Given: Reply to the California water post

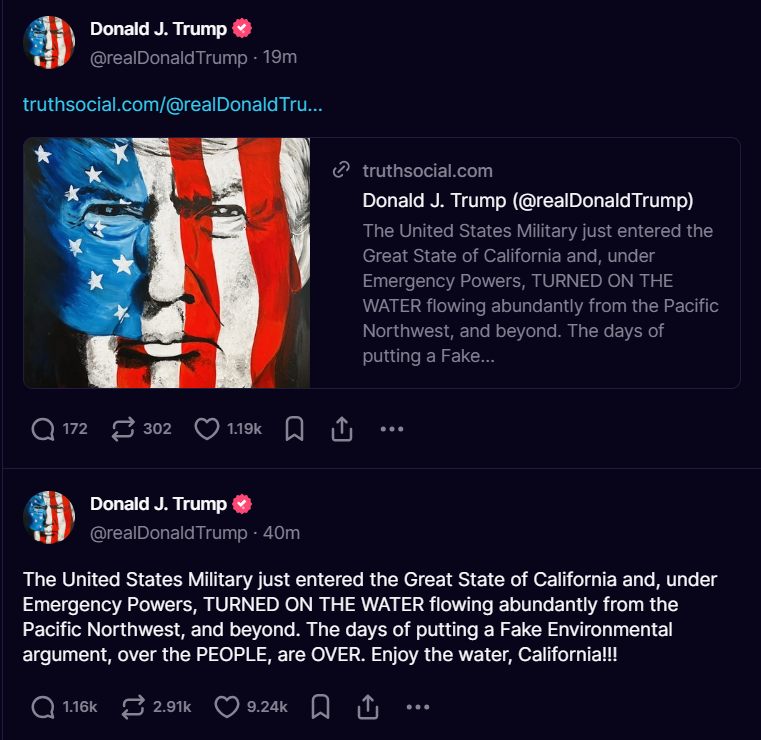Looking at the screenshot, I should (x=43, y=707).
